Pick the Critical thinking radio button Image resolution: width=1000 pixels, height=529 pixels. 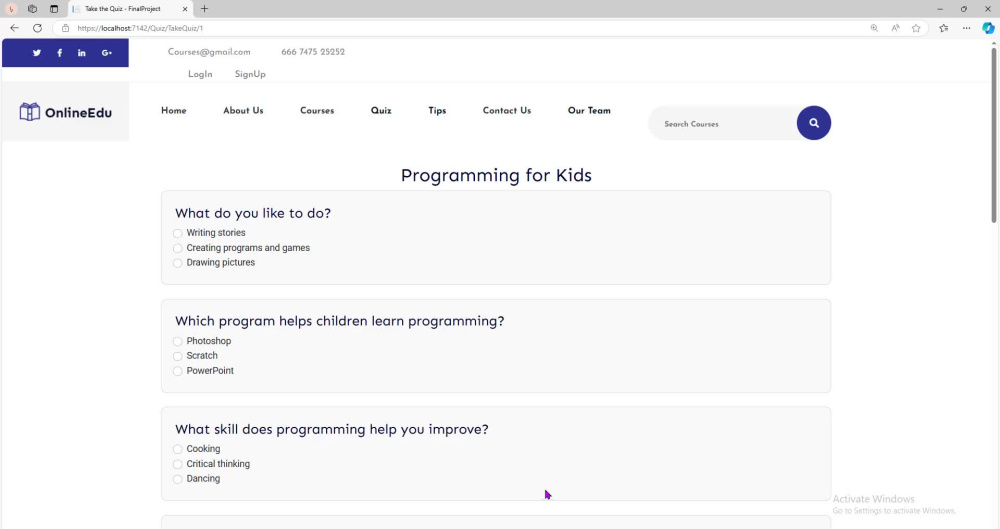coord(178,464)
